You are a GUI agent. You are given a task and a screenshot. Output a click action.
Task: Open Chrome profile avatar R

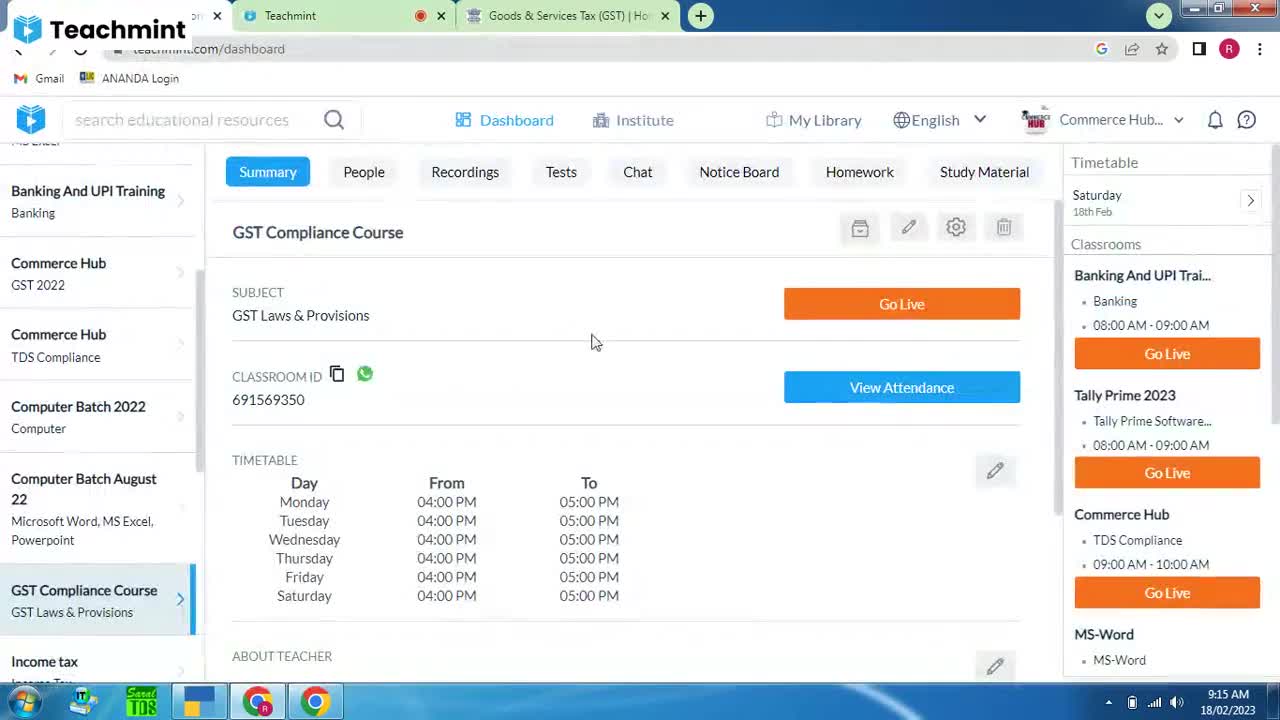point(1229,49)
